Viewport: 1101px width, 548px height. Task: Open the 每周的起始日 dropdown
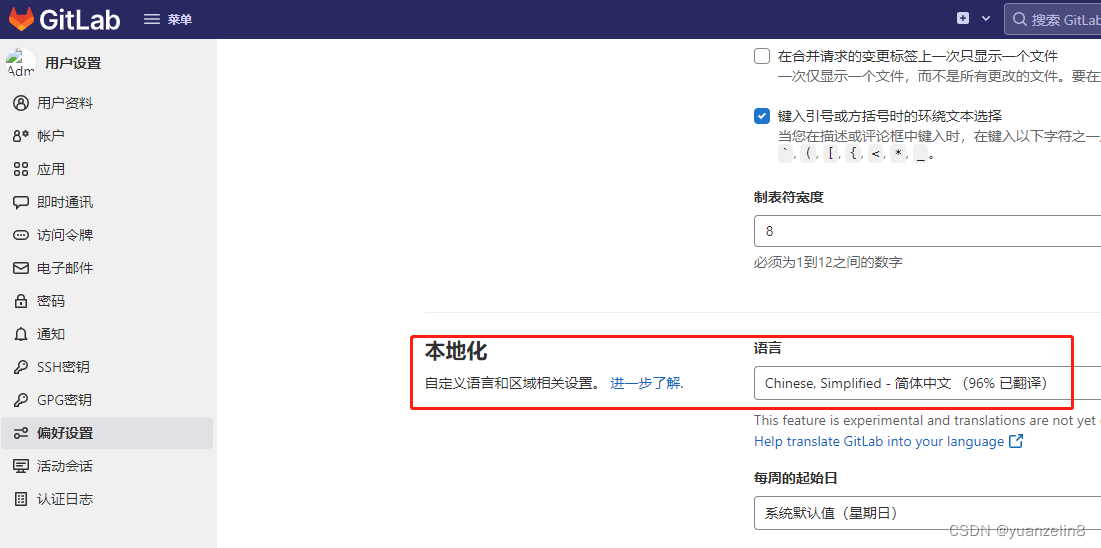(x=928, y=514)
